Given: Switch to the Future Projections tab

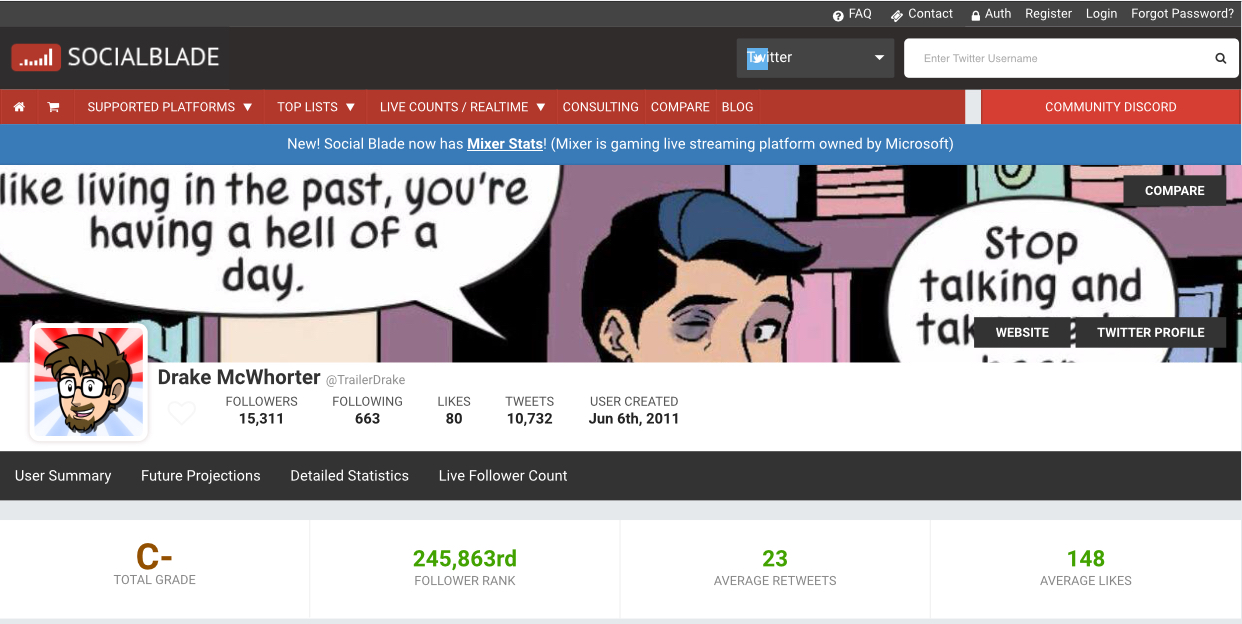Looking at the screenshot, I should [200, 476].
